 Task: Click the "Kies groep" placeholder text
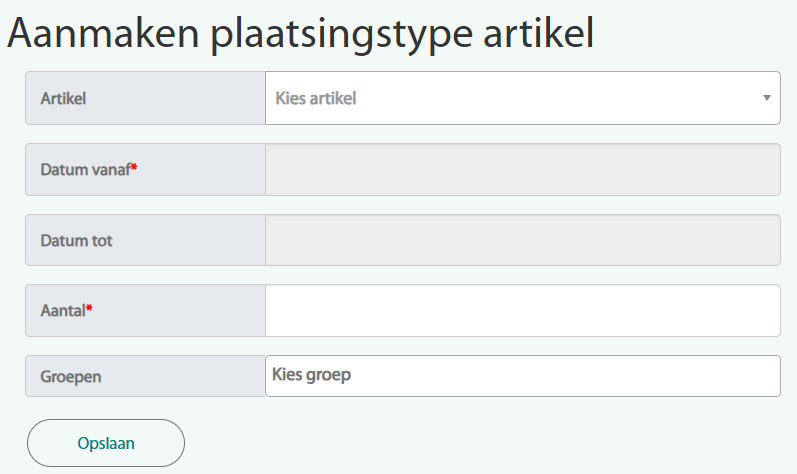[311, 375]
